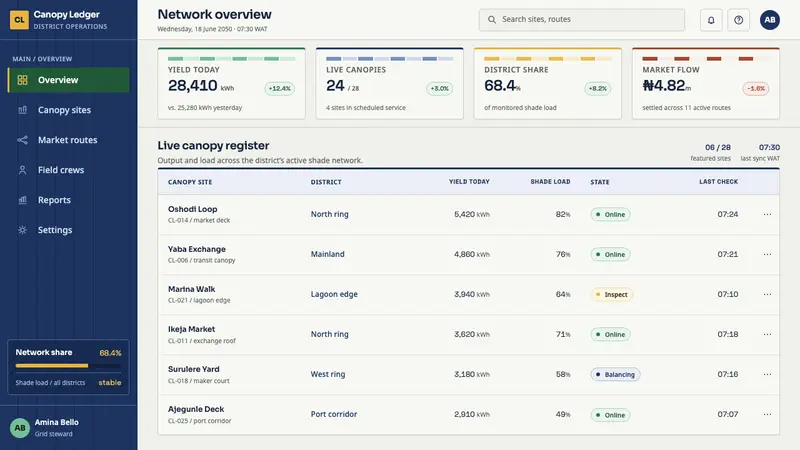The width and height of the screenshot is (800, 450).
Task: Open row actions for Oshodi Loop
Action: (x=767, y=214)
